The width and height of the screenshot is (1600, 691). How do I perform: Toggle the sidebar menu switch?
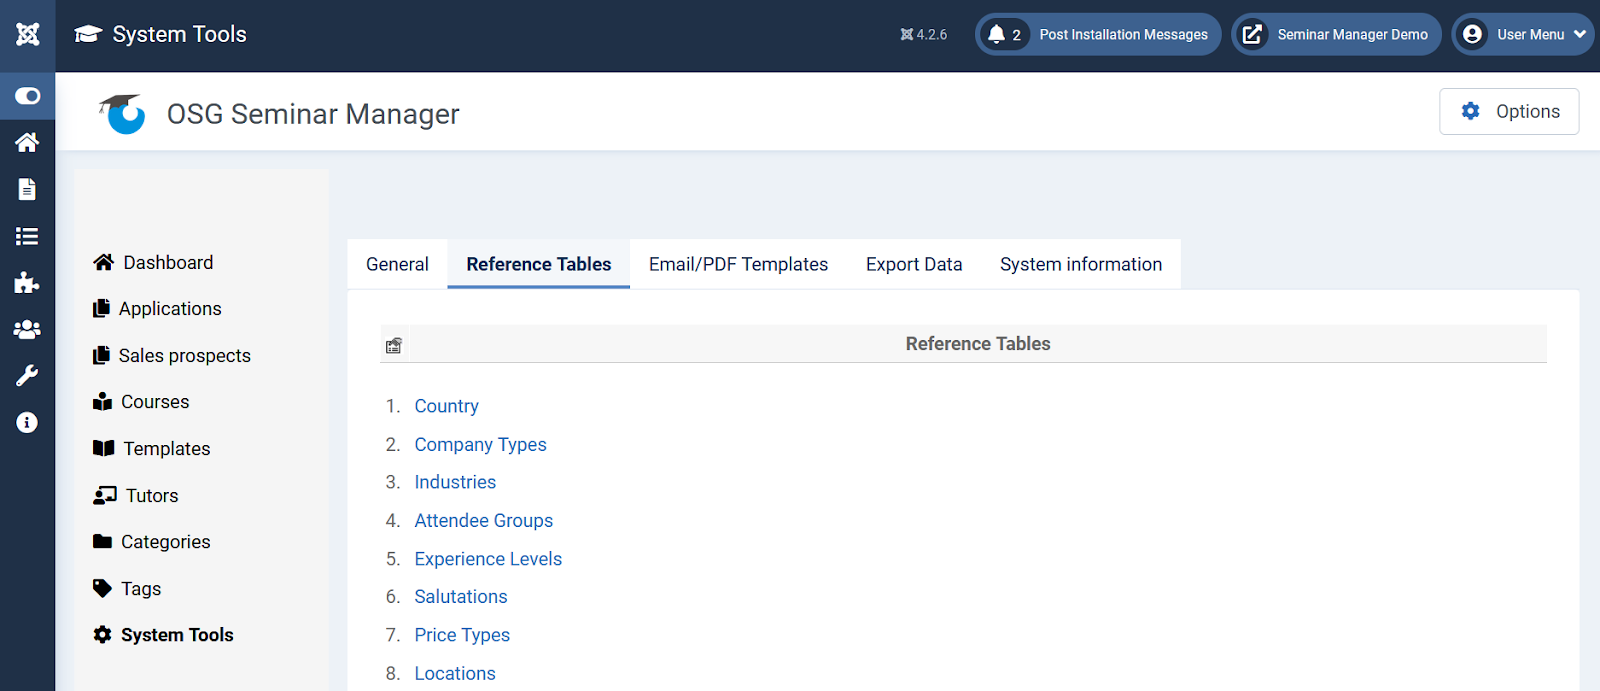[27, 96]
